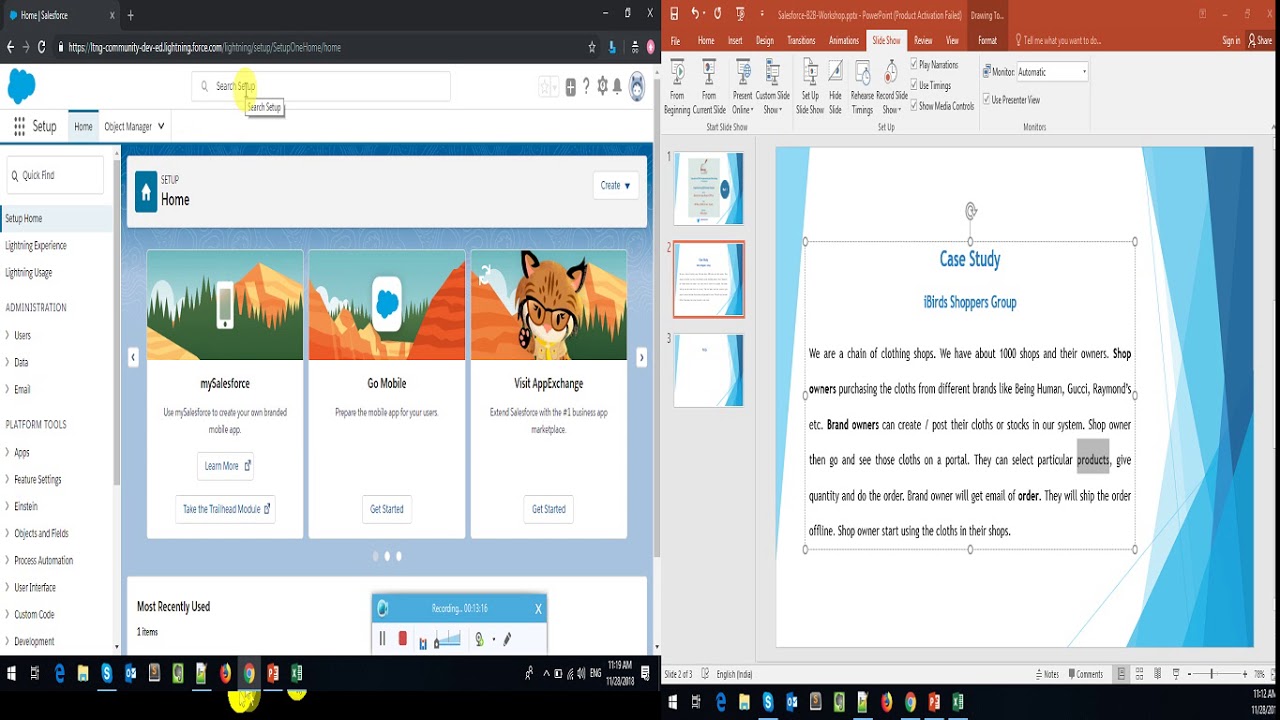Open Microsoft Edge from left taskbar
1280x720 pixels.
point(60,674)
